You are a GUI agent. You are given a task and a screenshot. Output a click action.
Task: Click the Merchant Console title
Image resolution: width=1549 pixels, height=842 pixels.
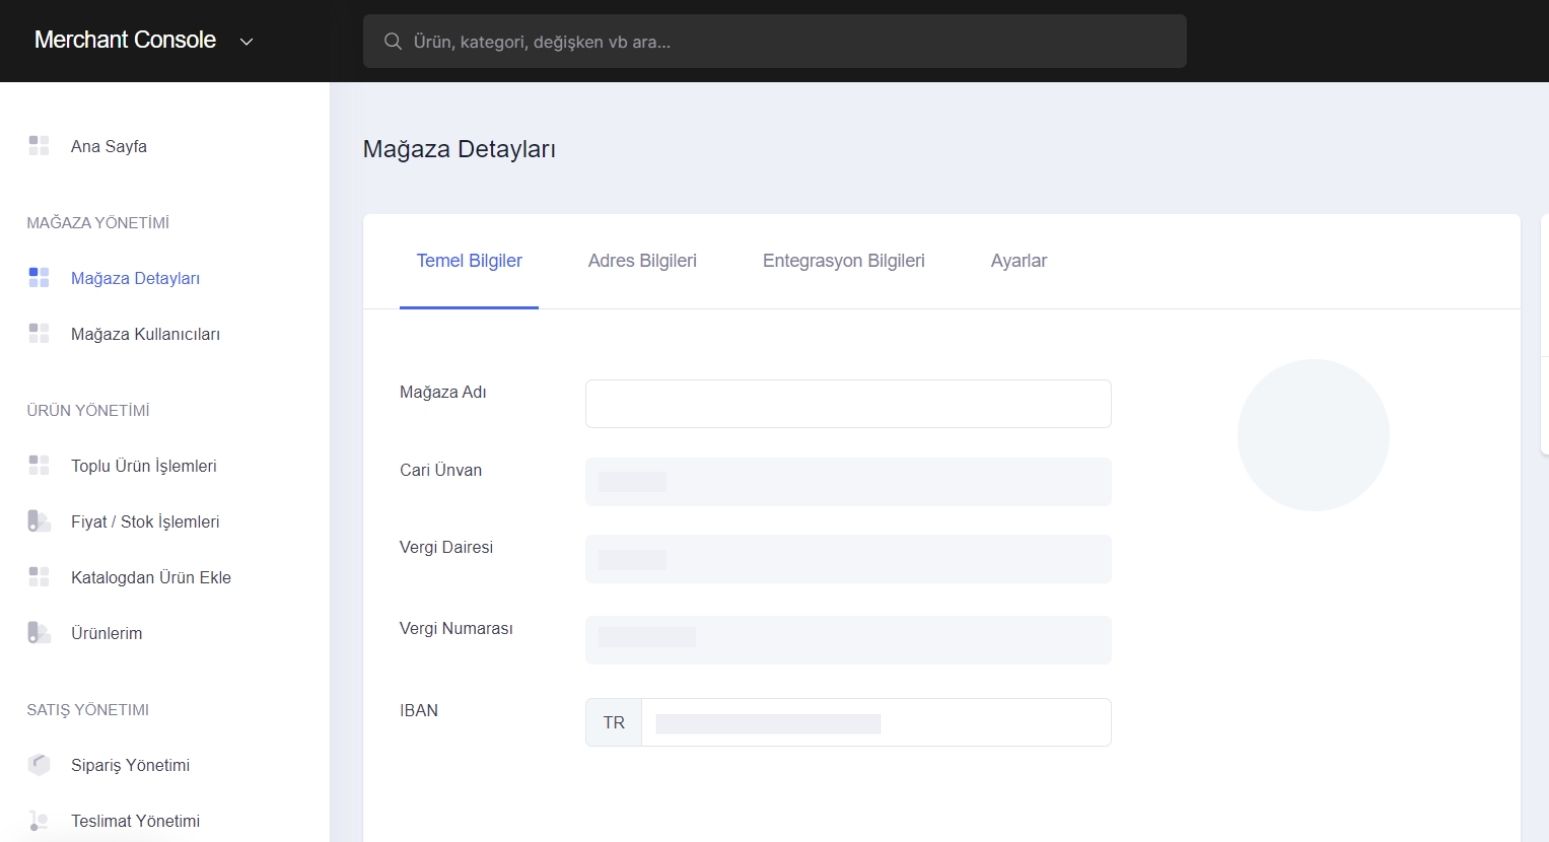pyautogui.click(x=125, y=40)
